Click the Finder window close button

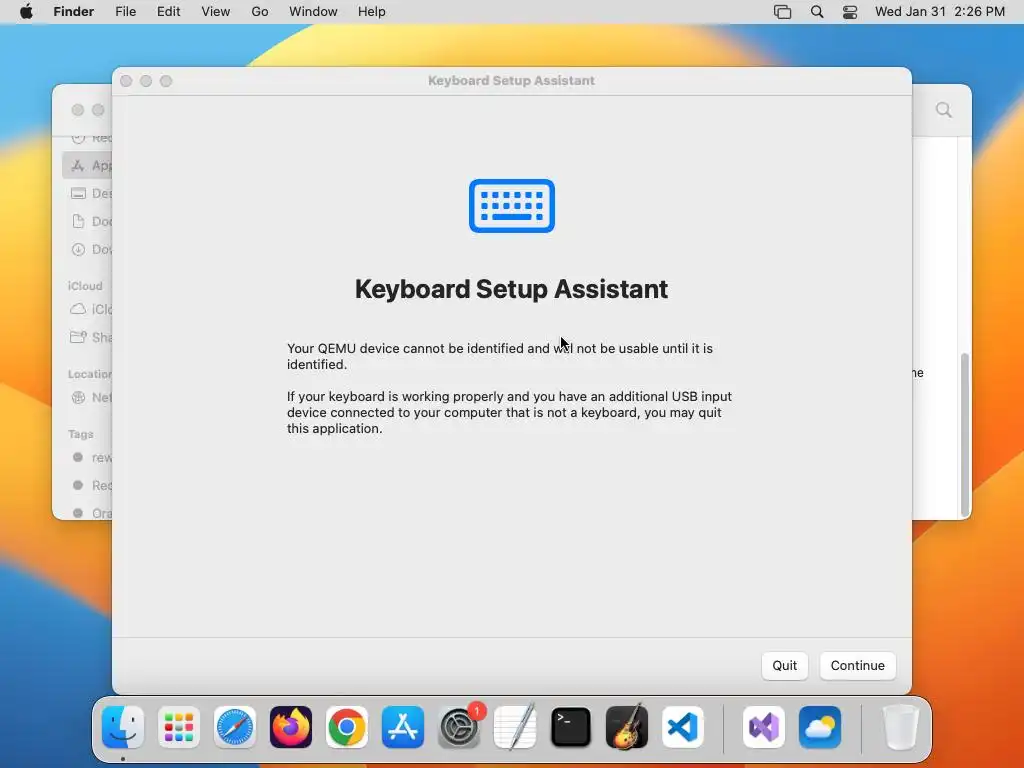click(78, 110)
